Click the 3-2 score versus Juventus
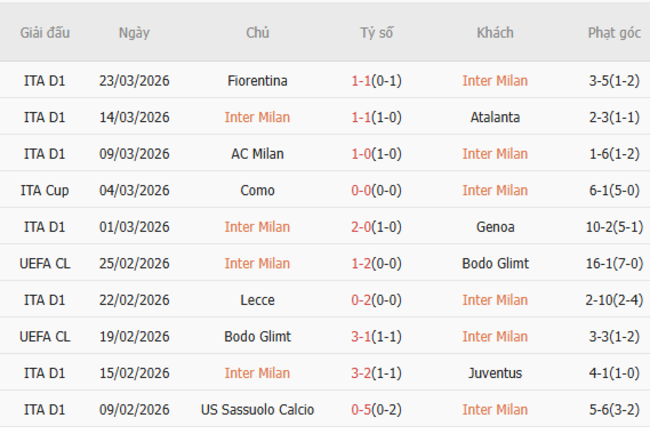650x434 pixels. [361, 373]
